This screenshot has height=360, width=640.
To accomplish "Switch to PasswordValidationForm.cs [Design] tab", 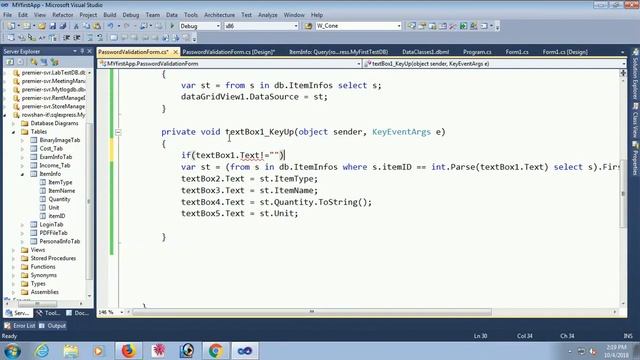I will coord(228,52).
